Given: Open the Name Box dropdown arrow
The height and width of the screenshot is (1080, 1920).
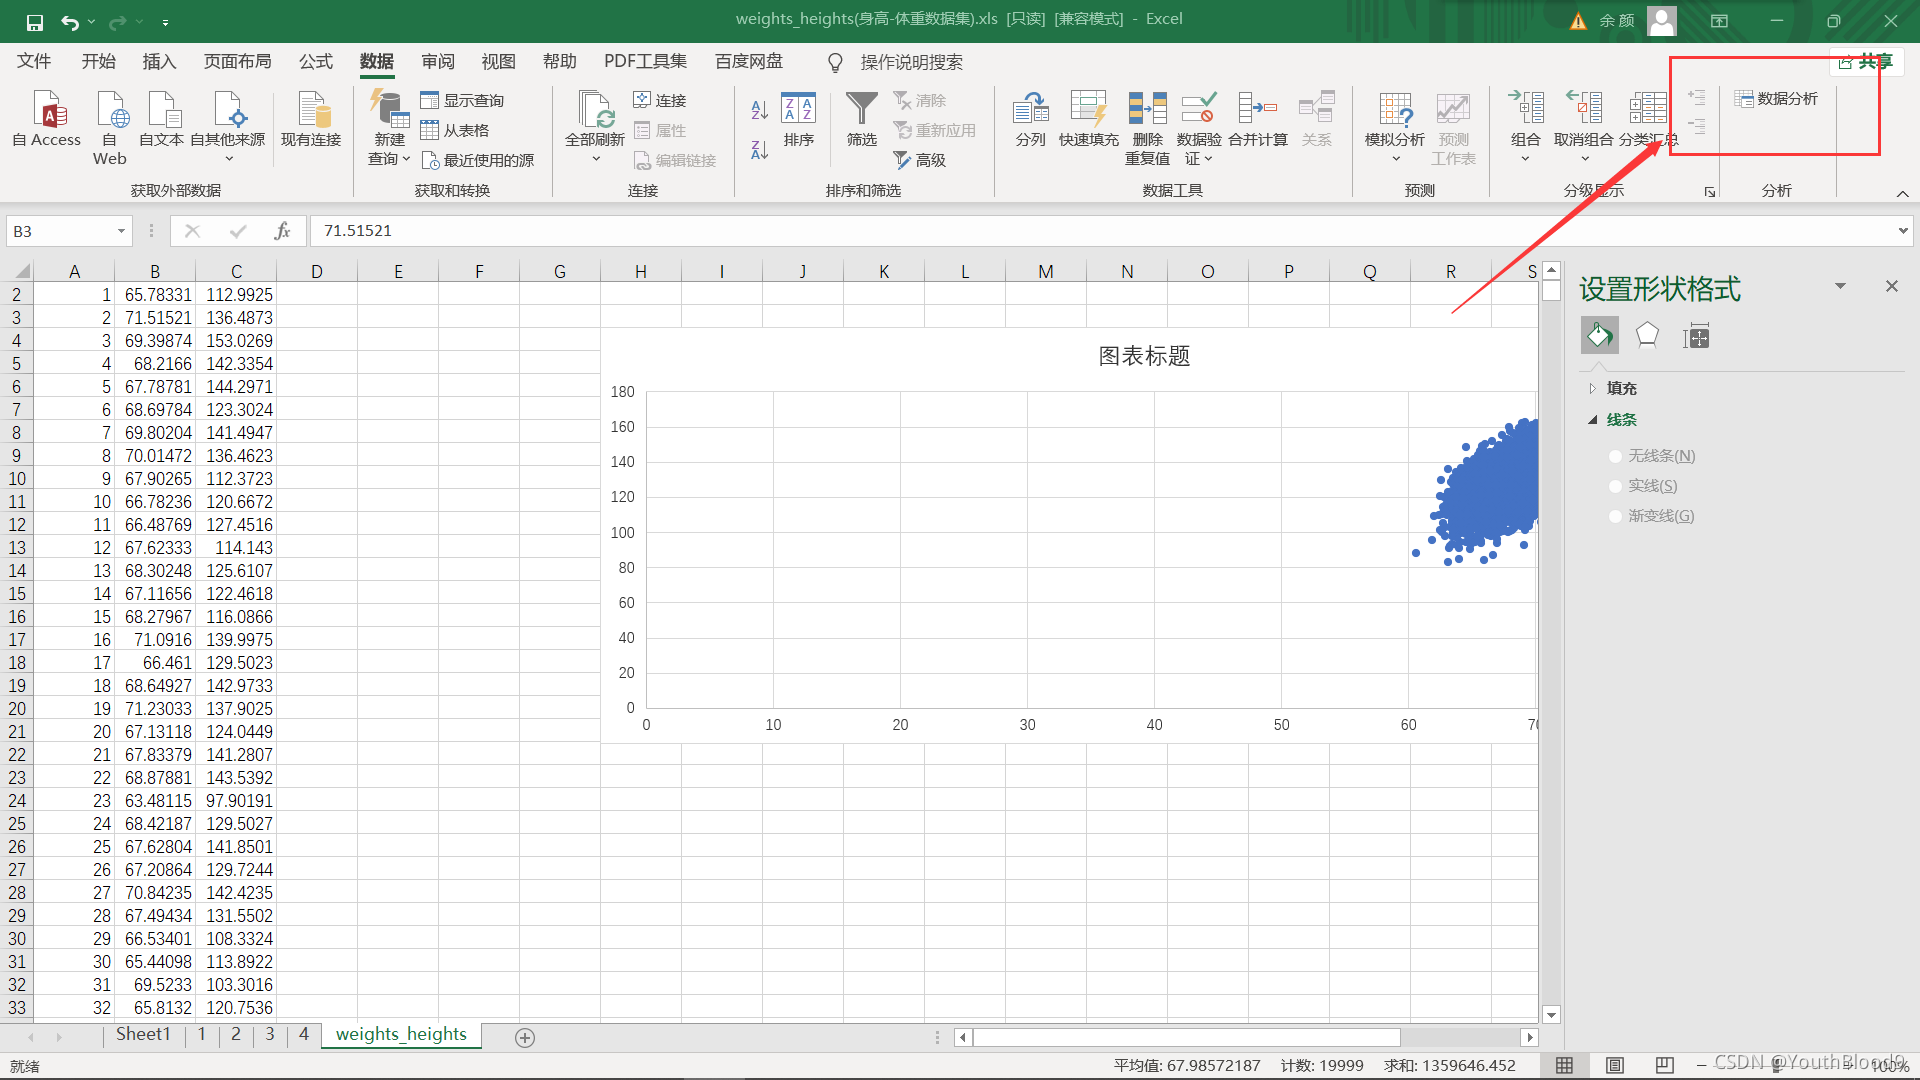Looking at the screenshot, I should 121,231.
